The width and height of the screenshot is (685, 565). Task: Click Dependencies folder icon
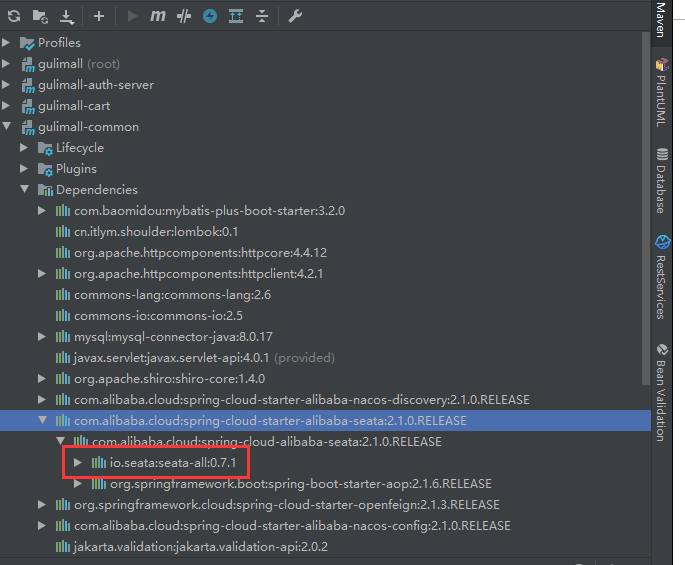[45, 190]
